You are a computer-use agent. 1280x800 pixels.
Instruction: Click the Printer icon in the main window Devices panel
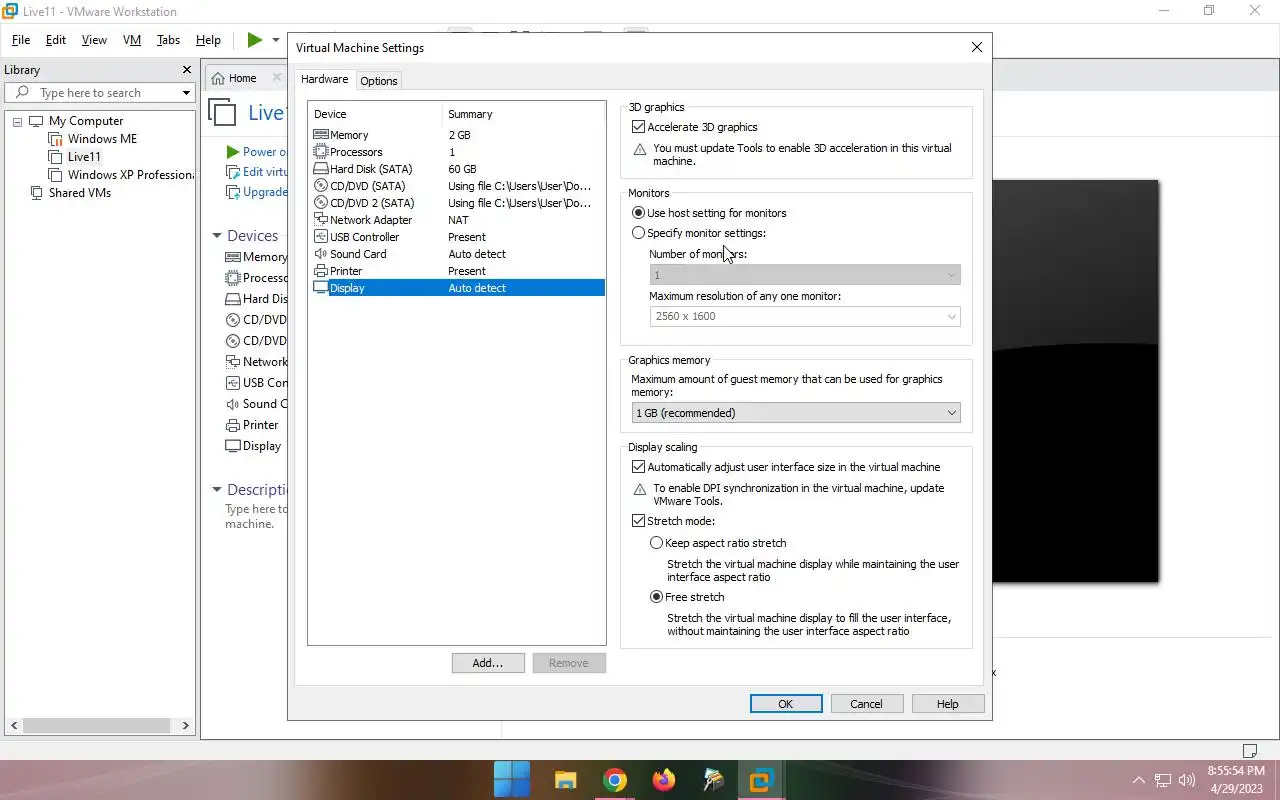pos(233,425)
